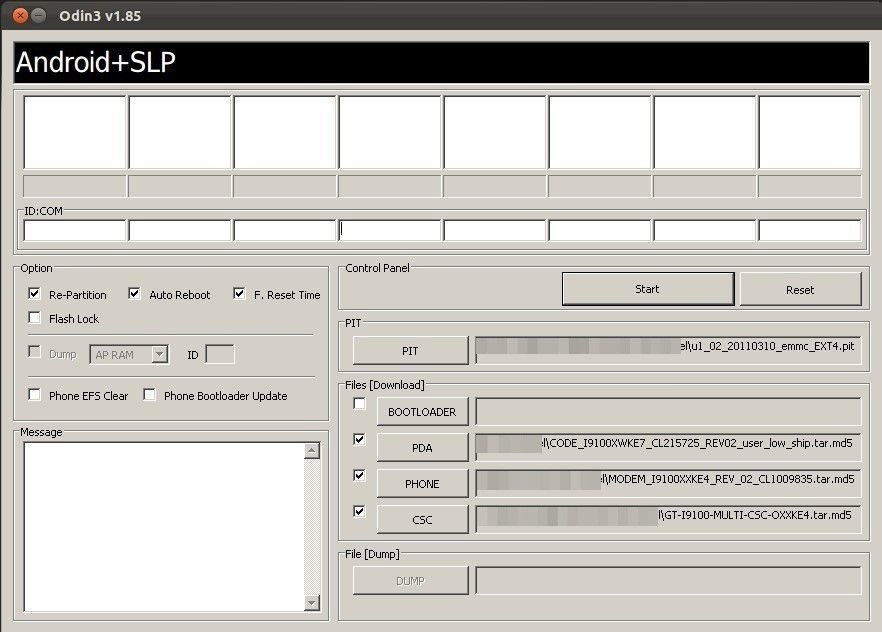Viewport: 882px width, 632px height.
Task: Pick a modem file with the PHONE button
Action: [x=422, y=484]
